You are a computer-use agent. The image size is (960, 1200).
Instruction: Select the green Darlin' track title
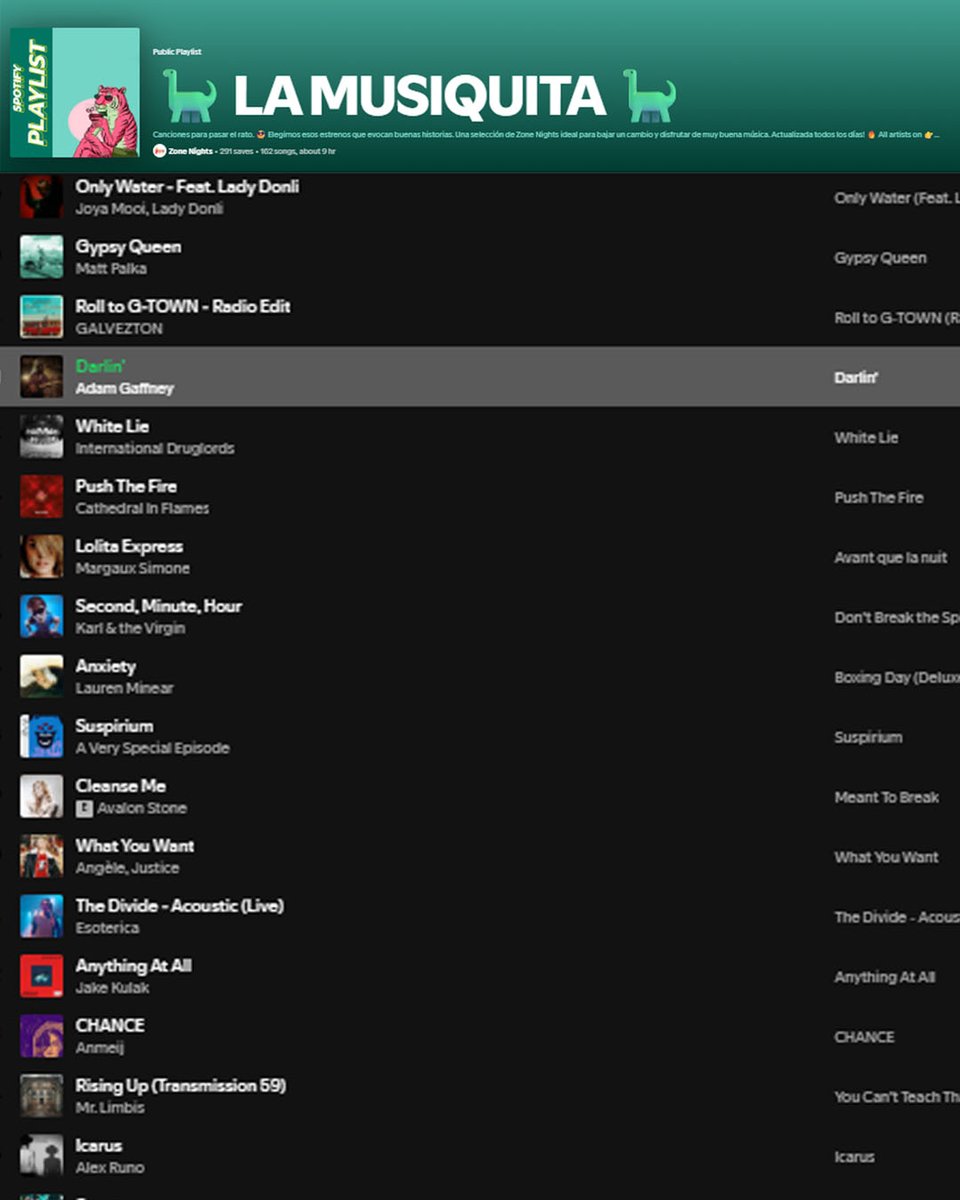click(100, 367)
